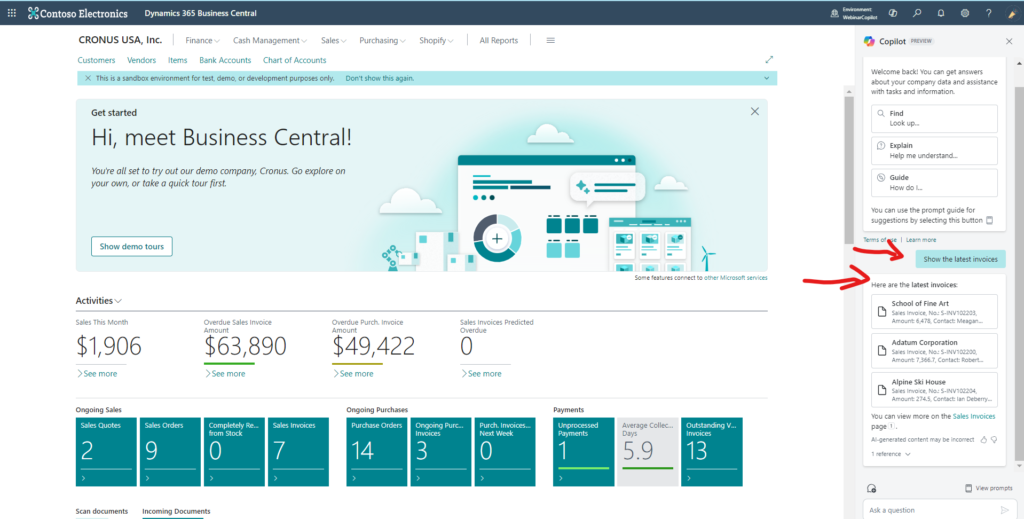The image size is (1024, 519).
Task: Open the search magnifier in header
Action: pyautogui.click(x=917, y=13)
